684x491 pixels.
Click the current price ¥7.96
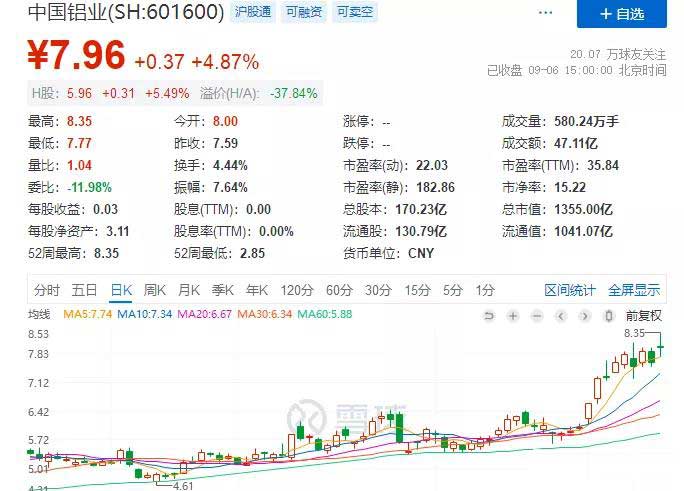click(76, 55)
